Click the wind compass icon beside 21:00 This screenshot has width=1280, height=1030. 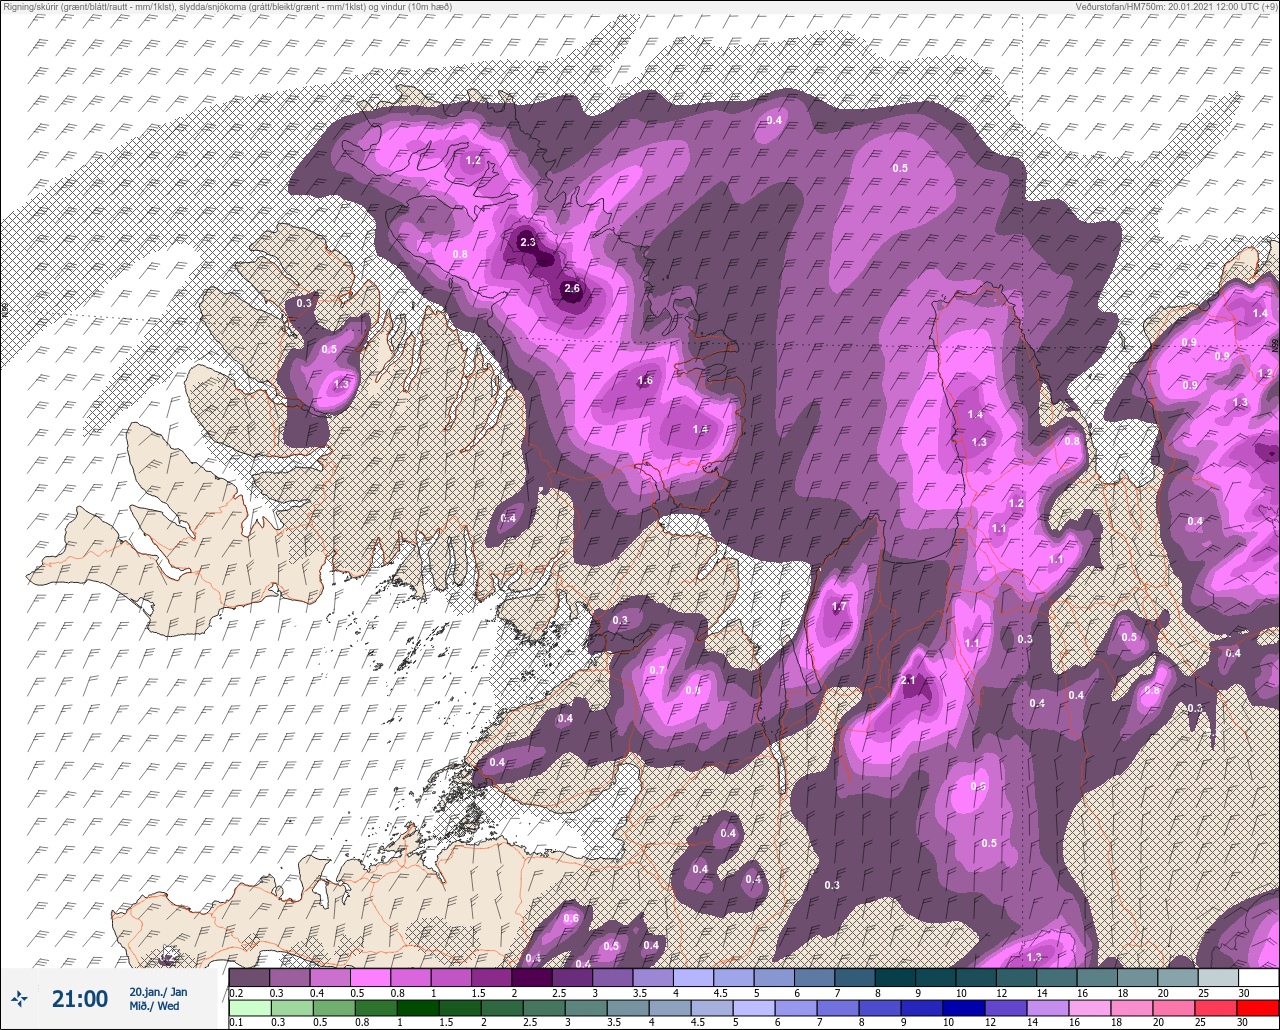(x=20, y=998)
